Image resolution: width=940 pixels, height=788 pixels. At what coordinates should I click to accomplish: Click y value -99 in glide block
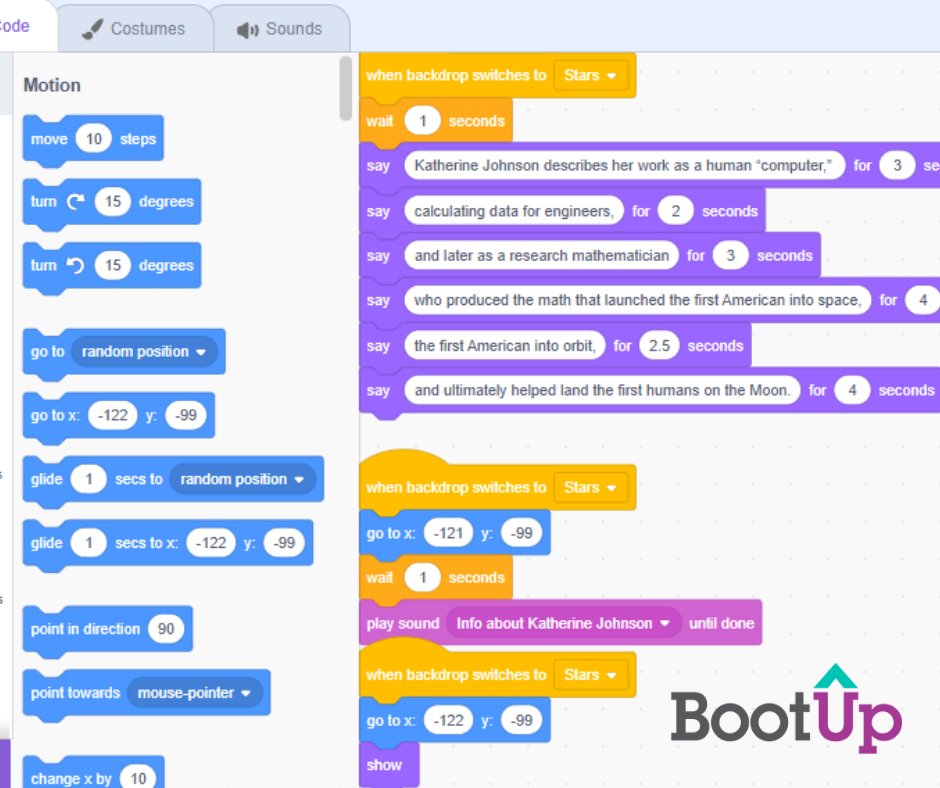coord(284,543)
